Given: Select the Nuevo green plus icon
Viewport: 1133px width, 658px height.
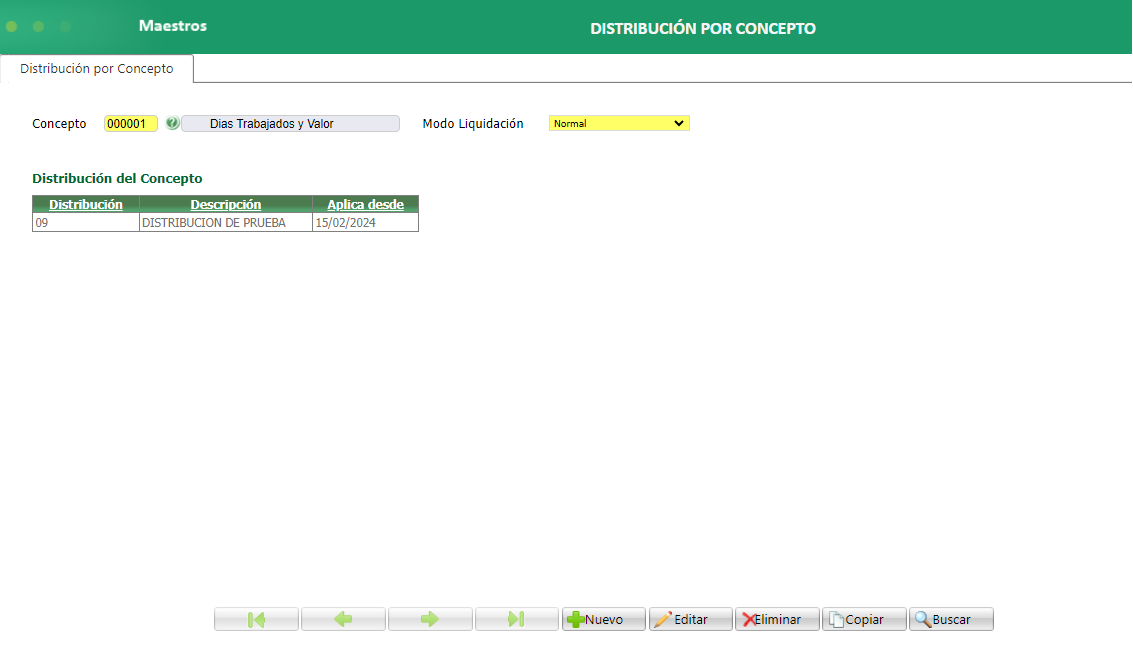Looking at the screenshot, I should click(577, 618).
